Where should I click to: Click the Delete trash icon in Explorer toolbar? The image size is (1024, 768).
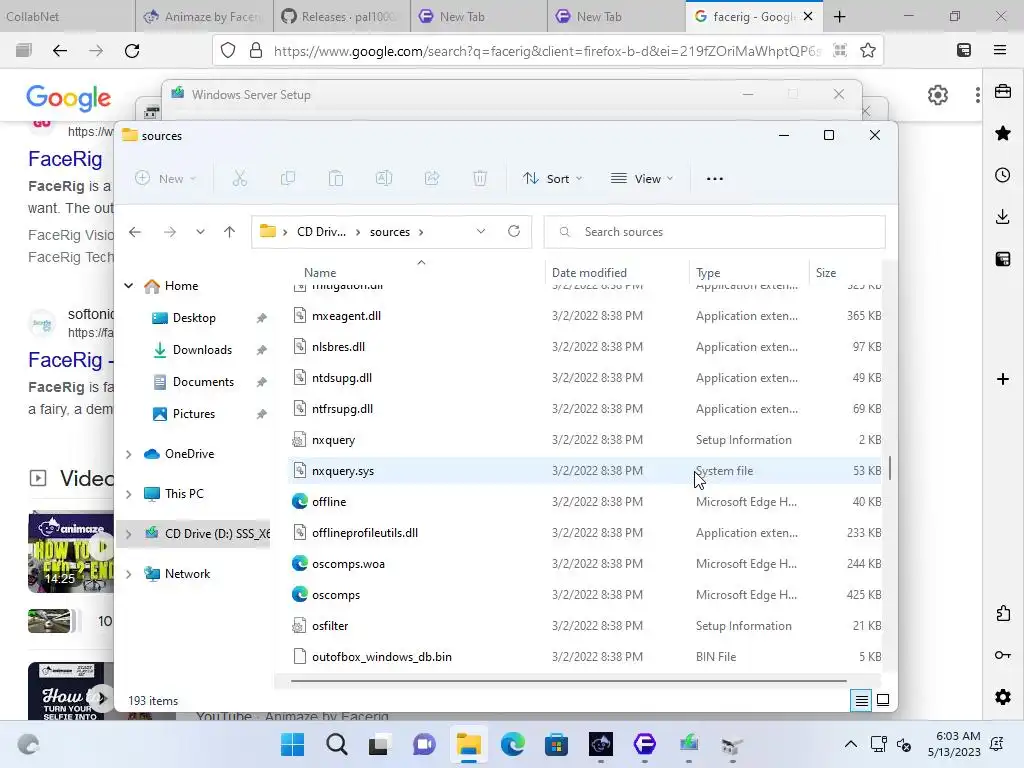tap(480, 178)
